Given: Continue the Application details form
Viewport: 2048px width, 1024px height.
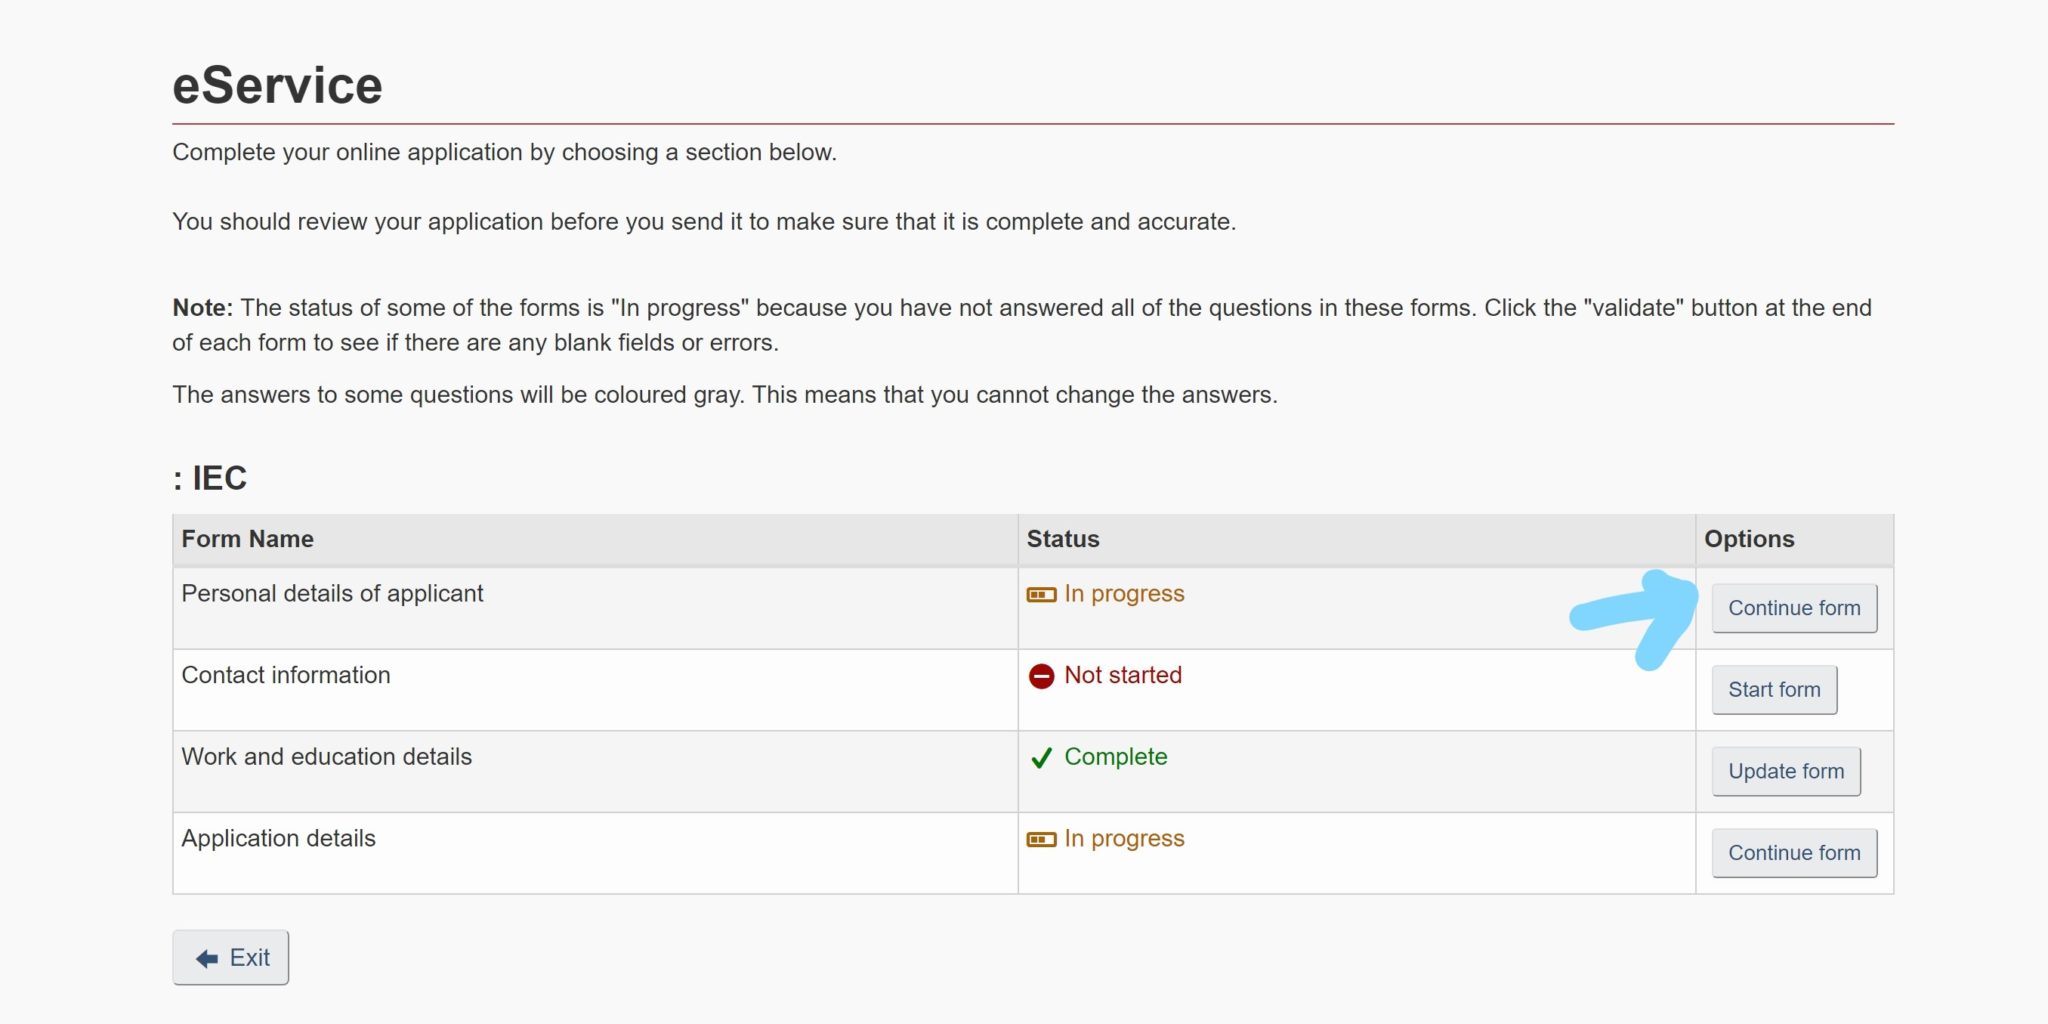Looking at the screenshot, I should pos(1793,853).
